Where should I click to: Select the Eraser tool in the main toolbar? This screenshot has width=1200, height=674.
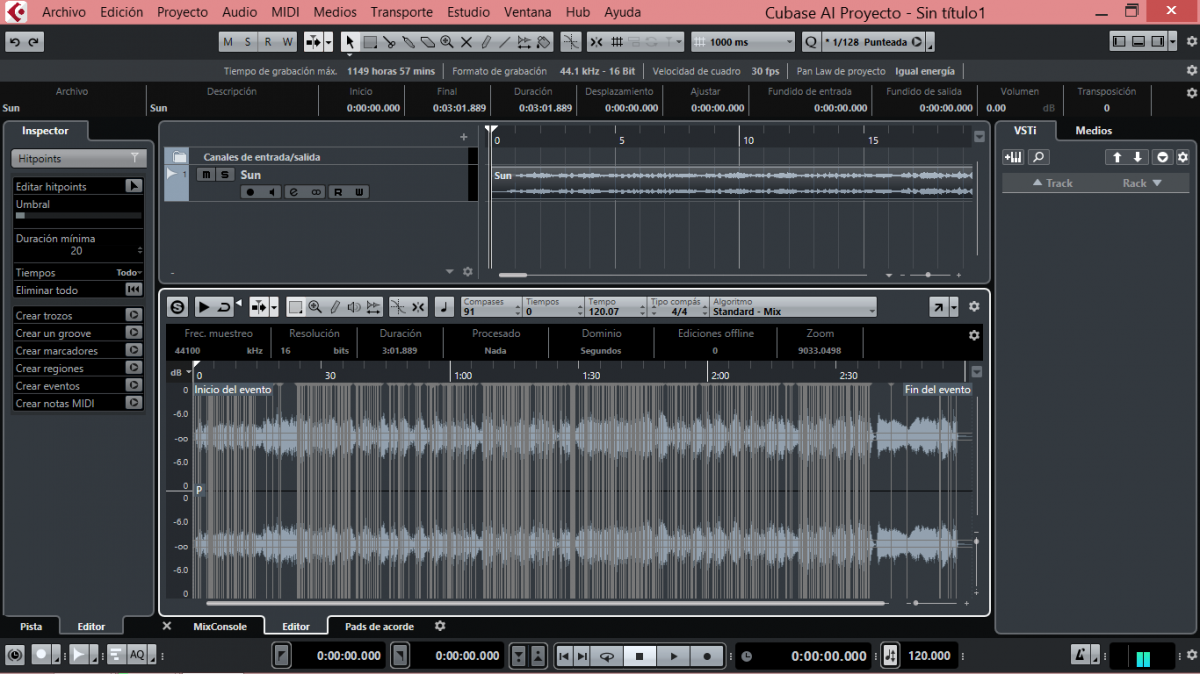click(427, 42)
